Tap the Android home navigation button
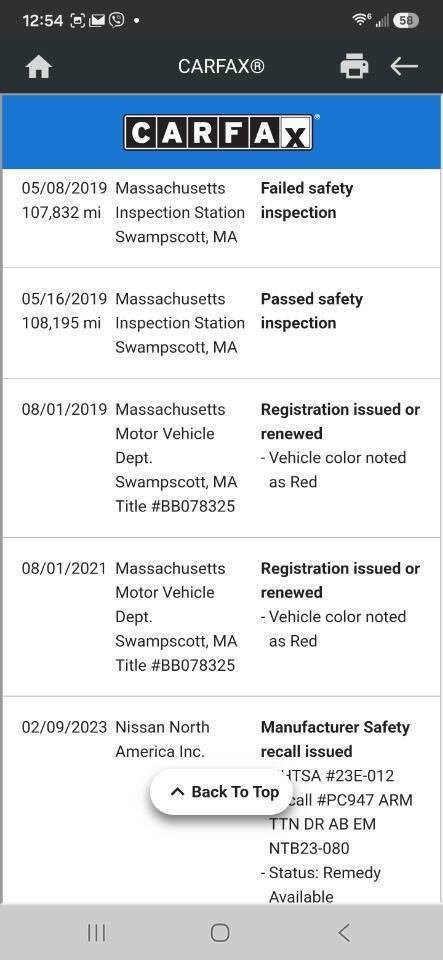This screenshot has height=960, width=443. pyautogui.click(x=220, y=932)
